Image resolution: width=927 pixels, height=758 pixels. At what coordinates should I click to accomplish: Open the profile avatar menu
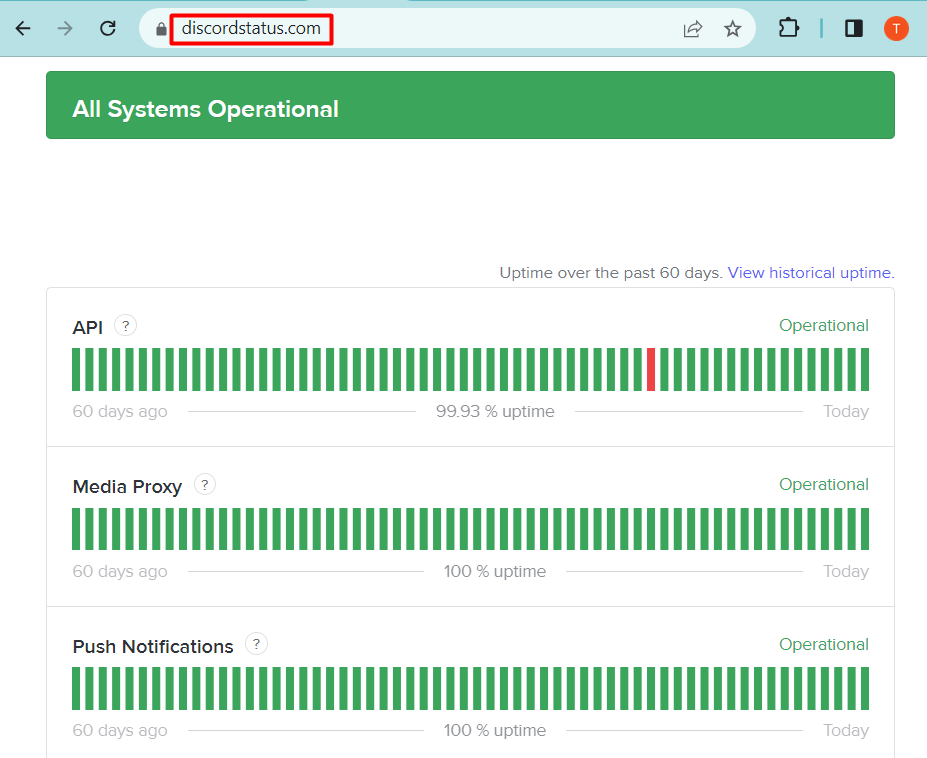click(896, 28)
